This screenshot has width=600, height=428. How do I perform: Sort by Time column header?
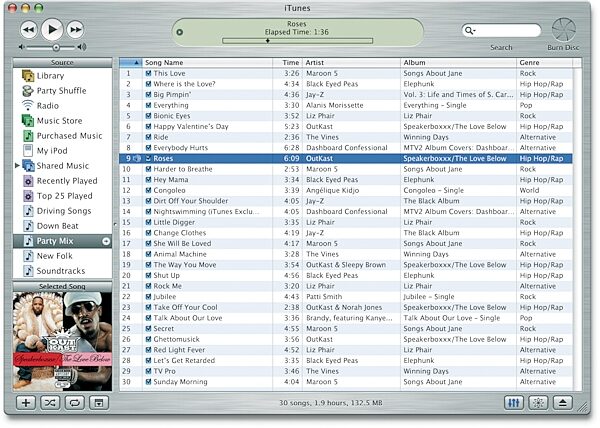click(287, 62)
